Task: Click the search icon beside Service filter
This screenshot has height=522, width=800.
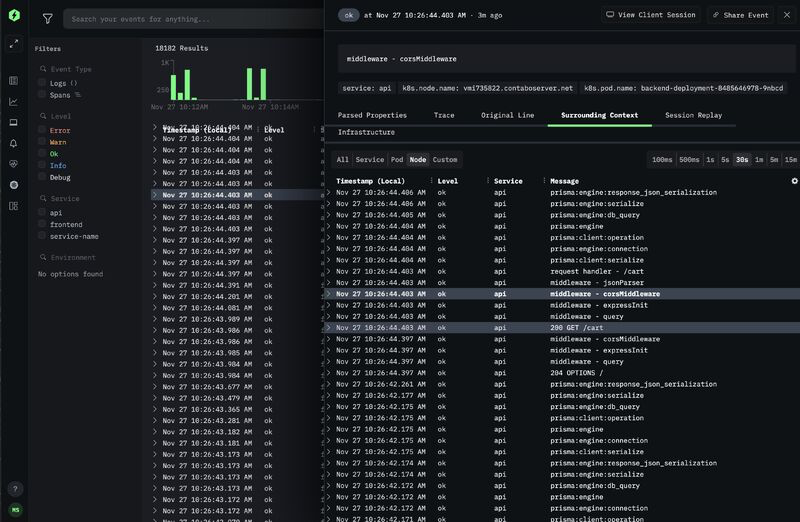Action: click(x=43, y=198)
